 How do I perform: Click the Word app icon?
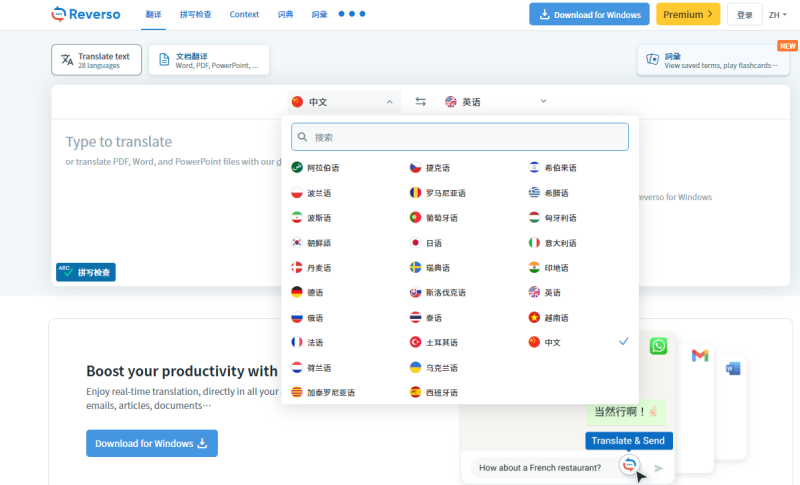click(733, 368)
